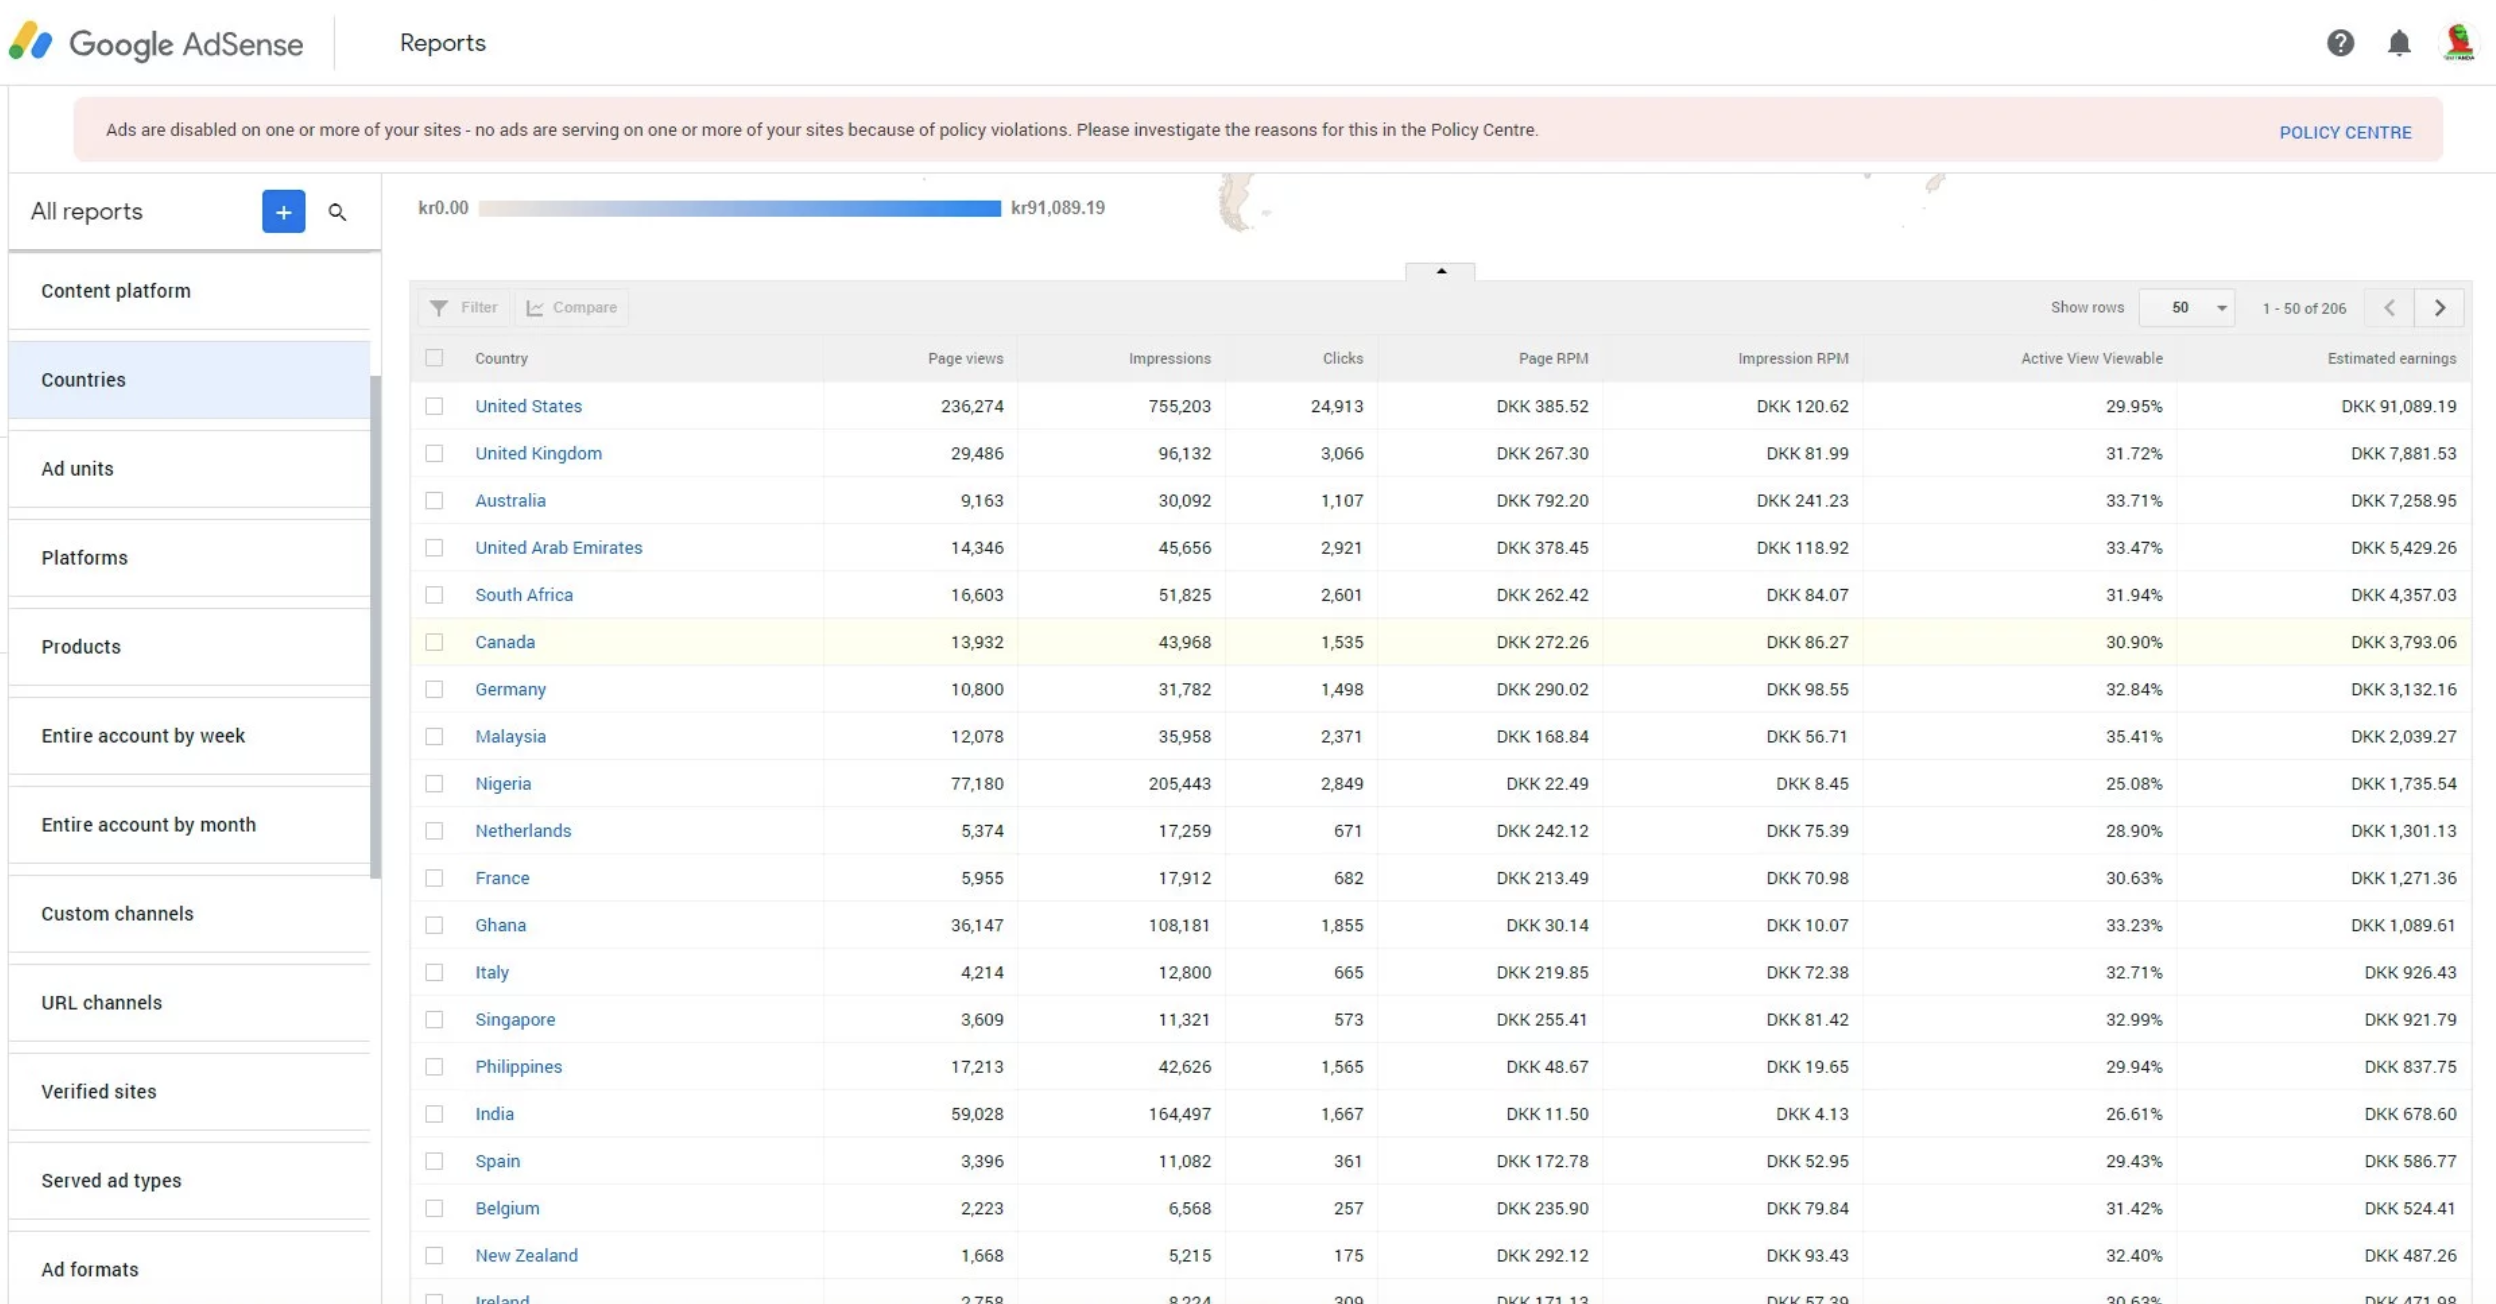Open the URL channels report
The image size is (2496, 1304).
(189, 1003)
